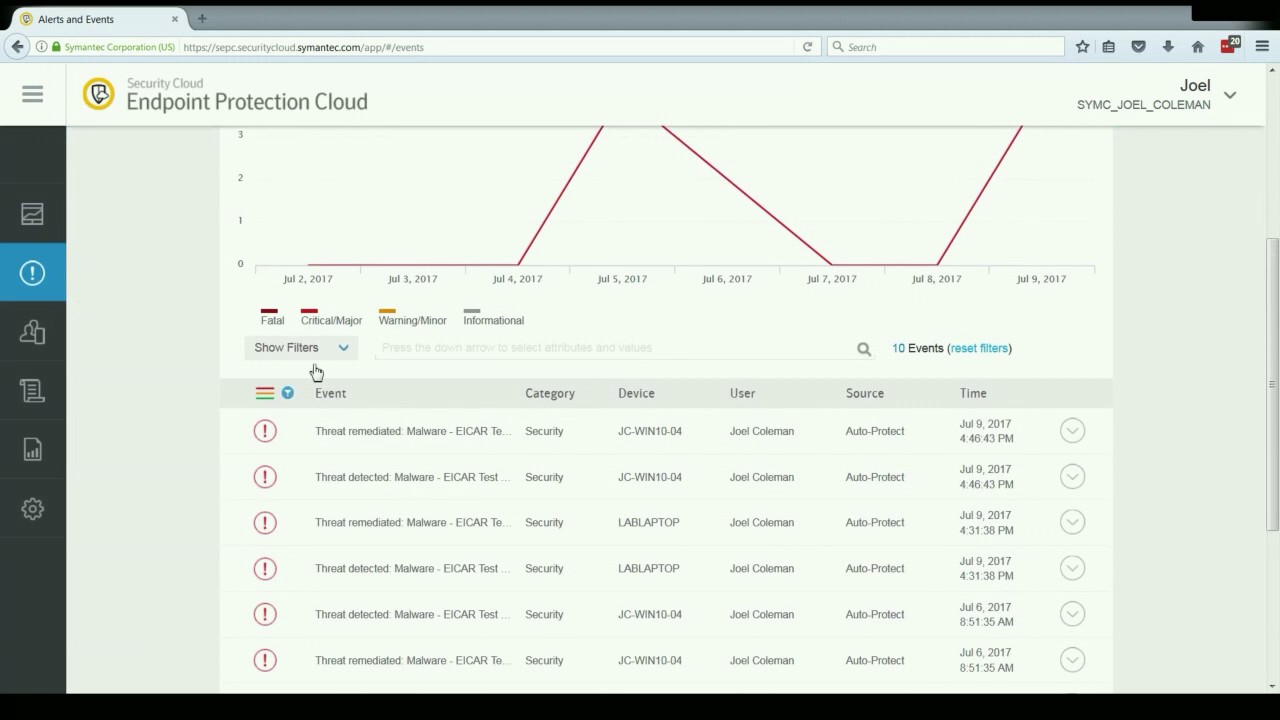Sort by the User column header
The height and width of the screenshot is (720, 1280).
pyautogui.click(x=742, y=393)
